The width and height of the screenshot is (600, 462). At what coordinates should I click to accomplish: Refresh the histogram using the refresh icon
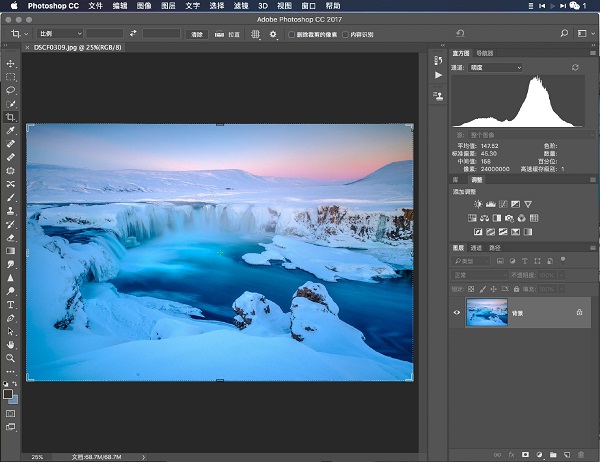pos(575,67)
